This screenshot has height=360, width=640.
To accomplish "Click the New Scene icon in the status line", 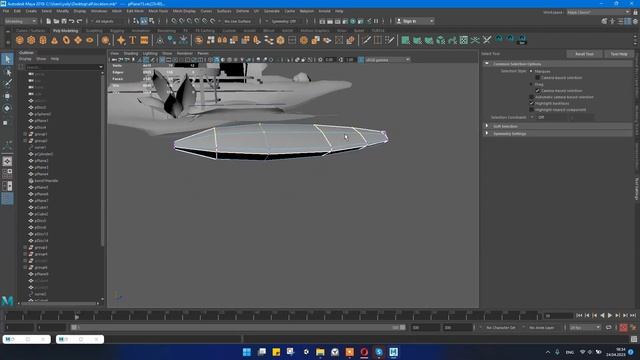I will pos(49,21).
